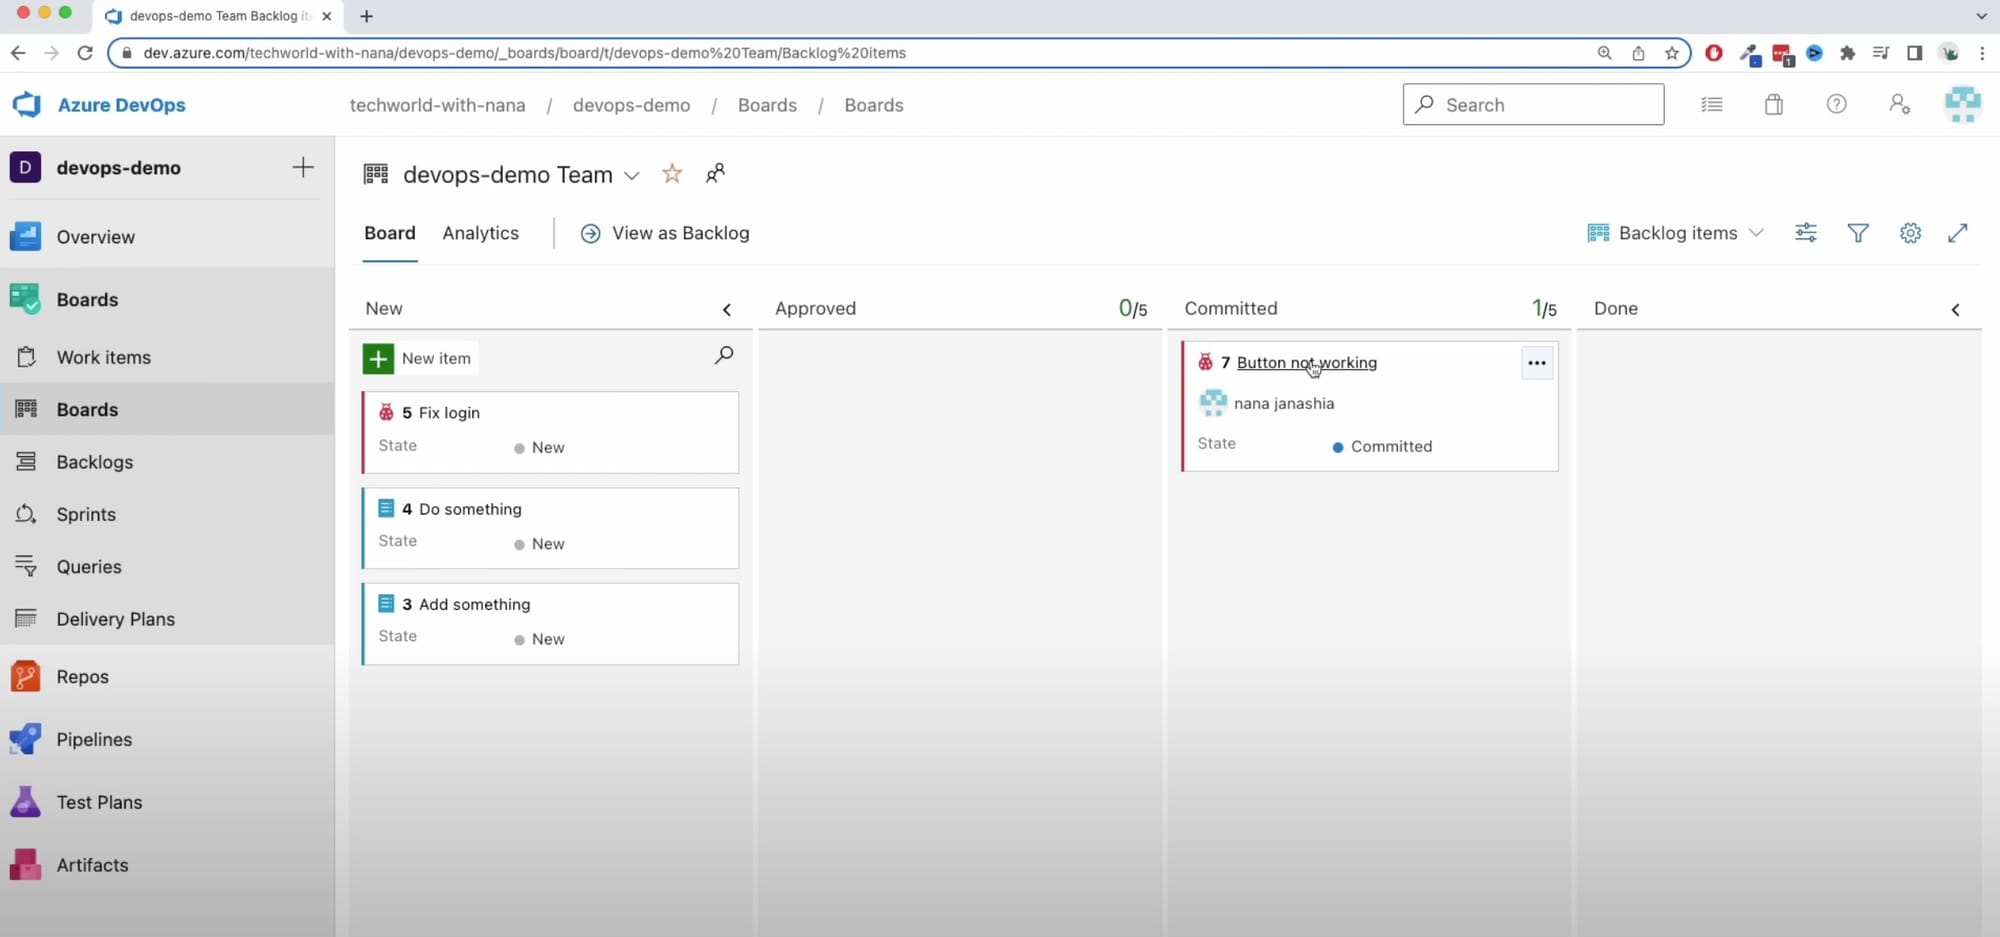Open the profile avatar in top right
The width and height of the screenshot is (2000, 937).
[1962, 104]
